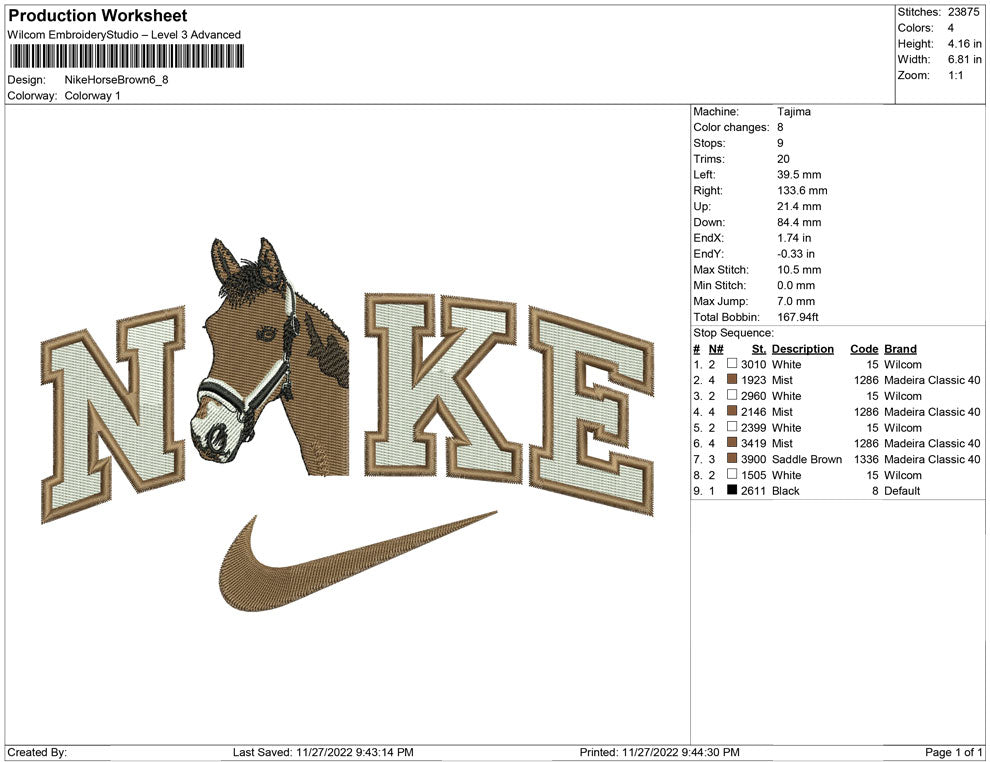Click the 'Black' description in row 9
This screenshot has width=990, height=762.
[x=785, y=491]
